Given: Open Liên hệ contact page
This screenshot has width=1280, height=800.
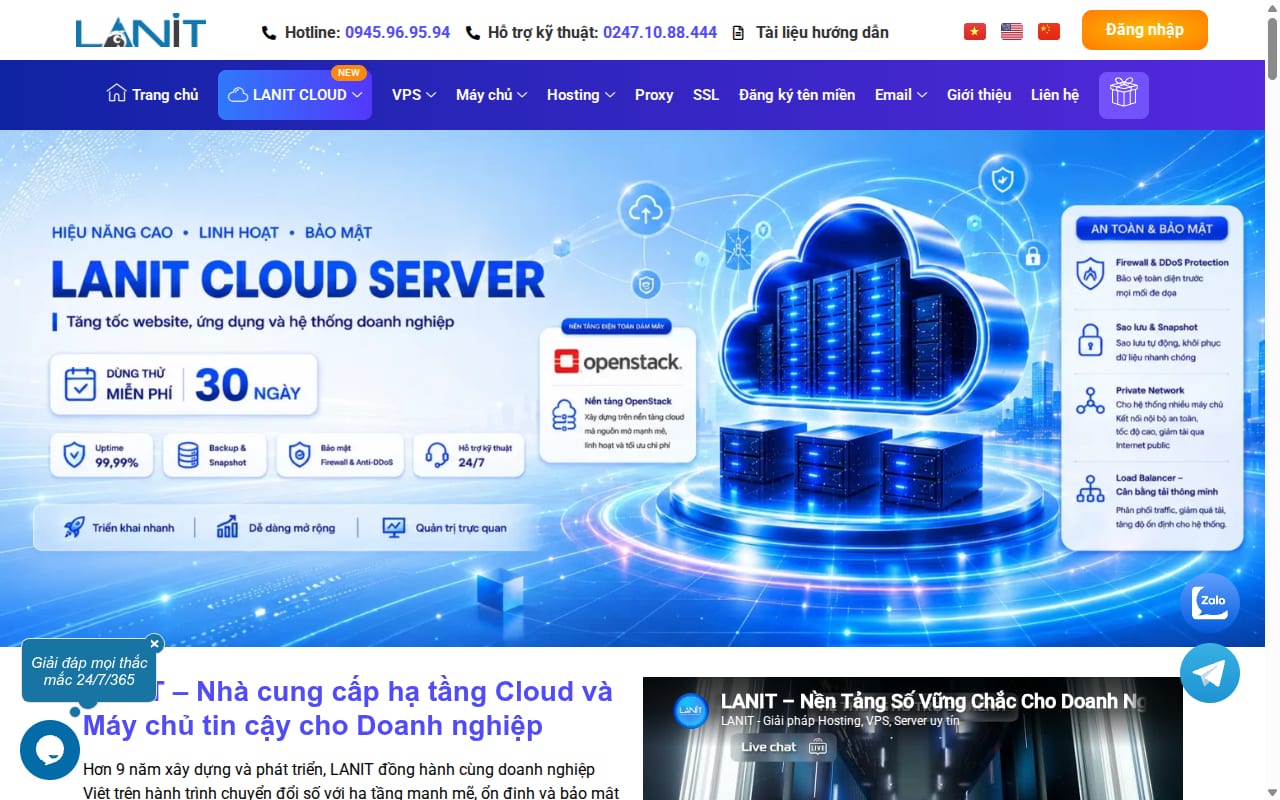Looking at the screenshot, I should tap(1055, 95).
